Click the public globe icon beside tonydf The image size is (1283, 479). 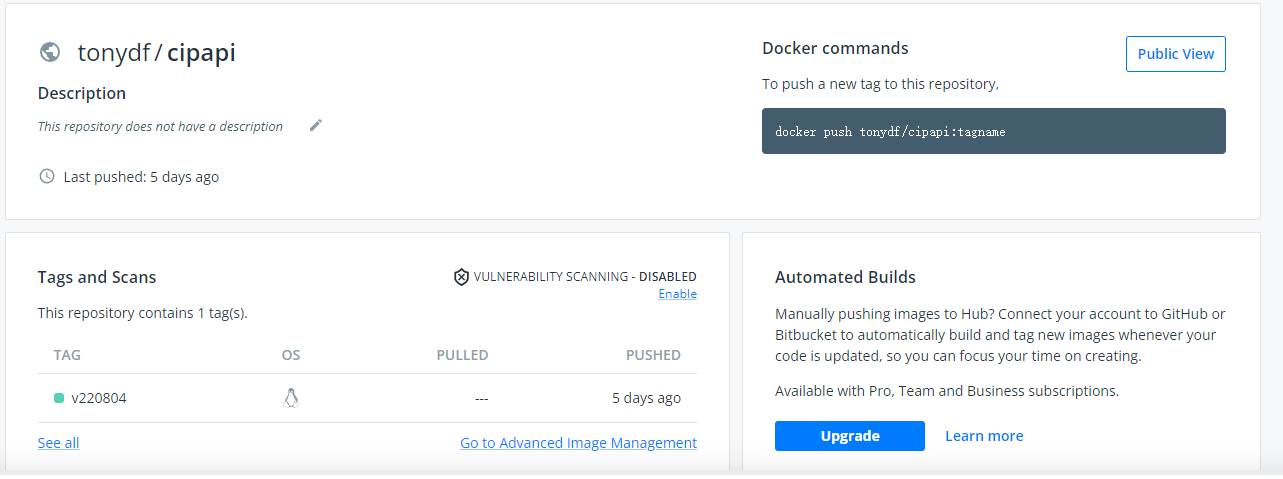pyautogui.click(x=49, y=52)
